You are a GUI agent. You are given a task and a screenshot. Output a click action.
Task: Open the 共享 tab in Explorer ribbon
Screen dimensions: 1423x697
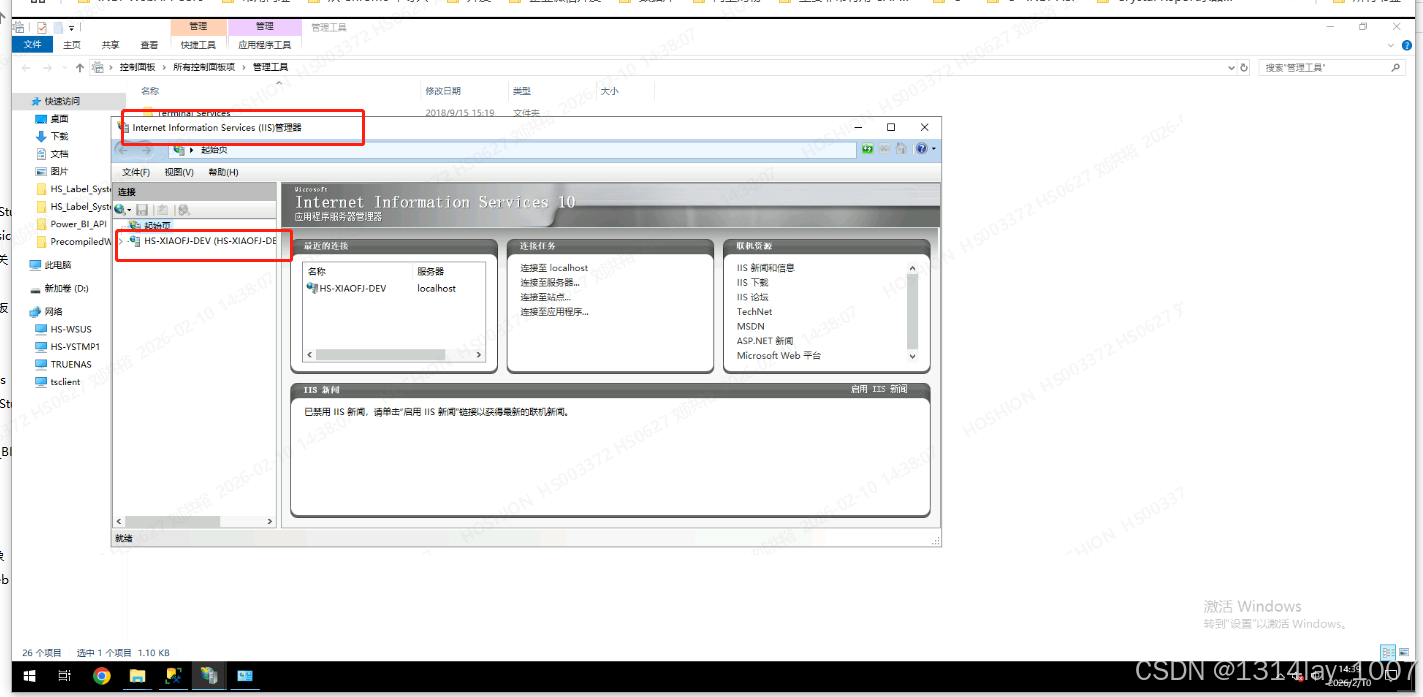click(x=110, y=44)
